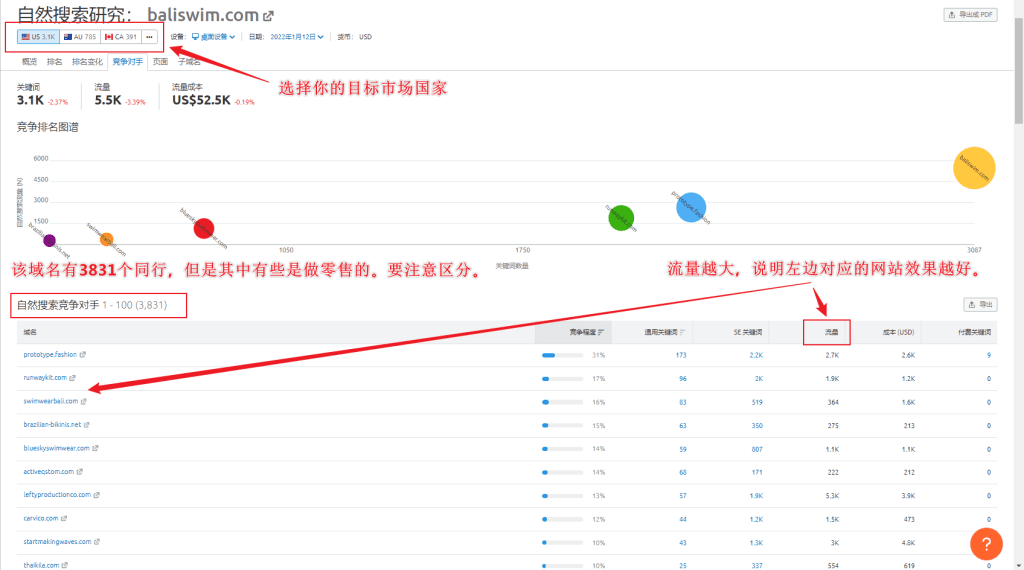Switch to CA 391 country database

(x=121, y=37)
